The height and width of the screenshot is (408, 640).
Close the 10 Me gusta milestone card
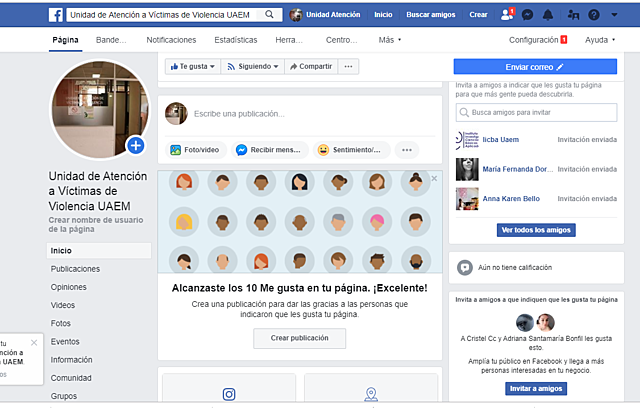pos(434,178)
